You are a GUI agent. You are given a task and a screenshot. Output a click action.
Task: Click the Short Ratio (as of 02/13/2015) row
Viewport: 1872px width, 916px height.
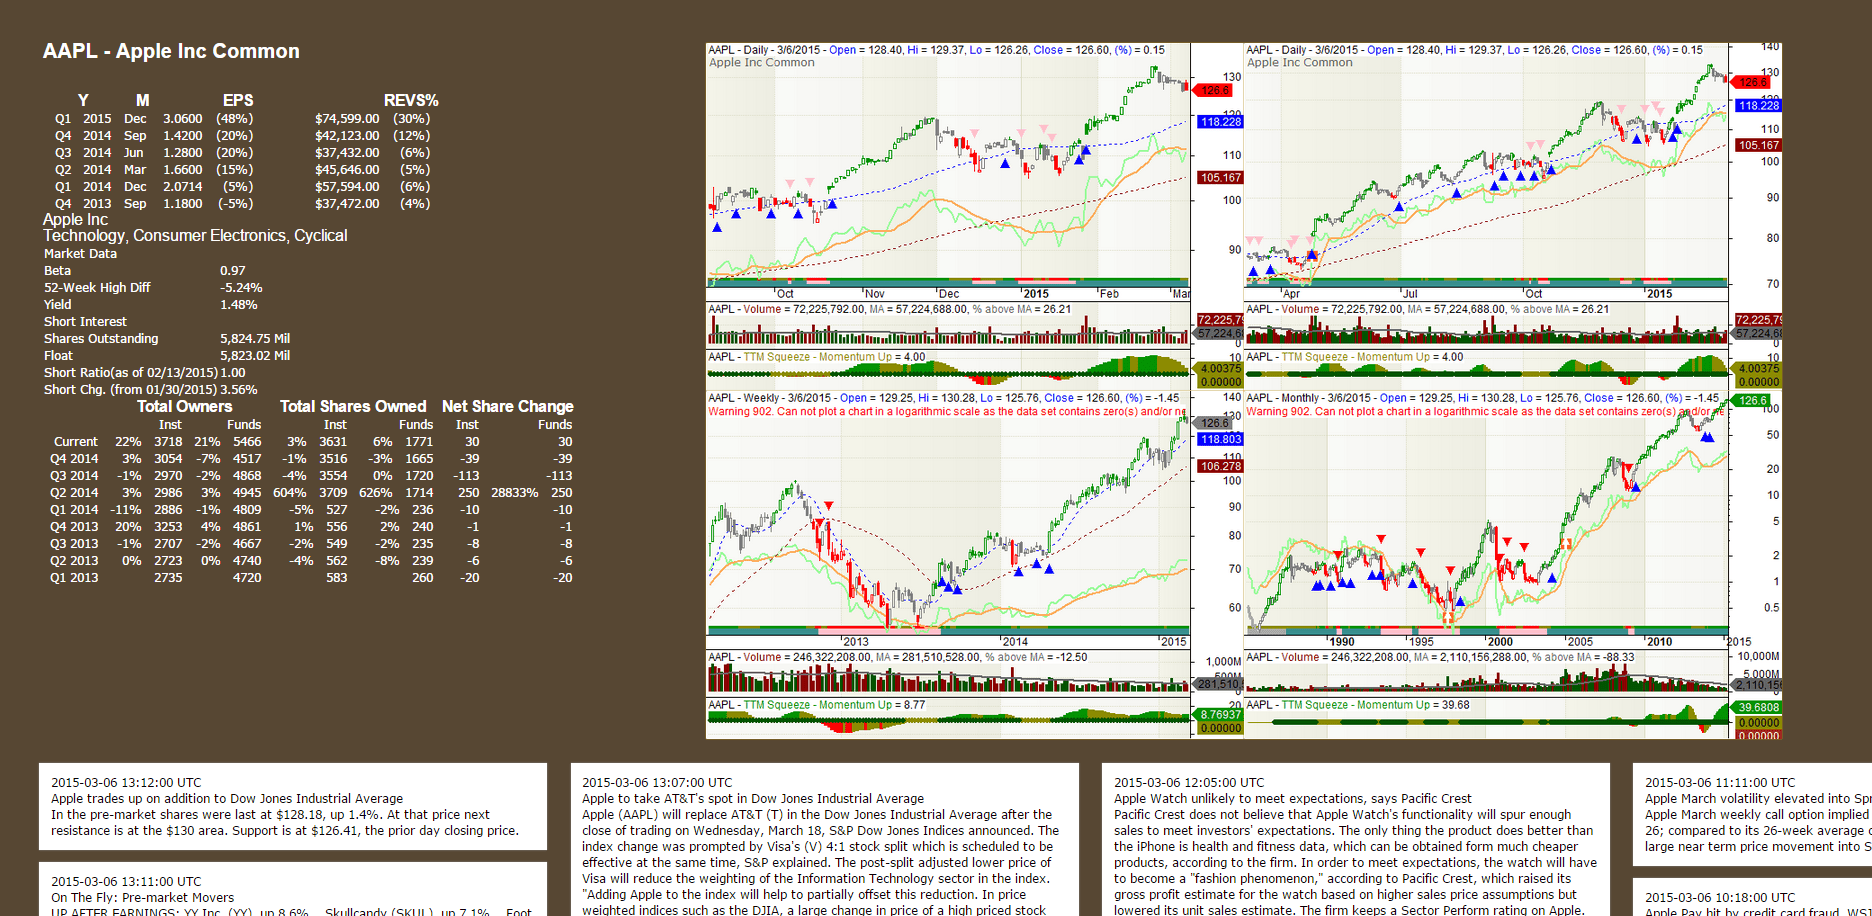[x=145, y=373]
